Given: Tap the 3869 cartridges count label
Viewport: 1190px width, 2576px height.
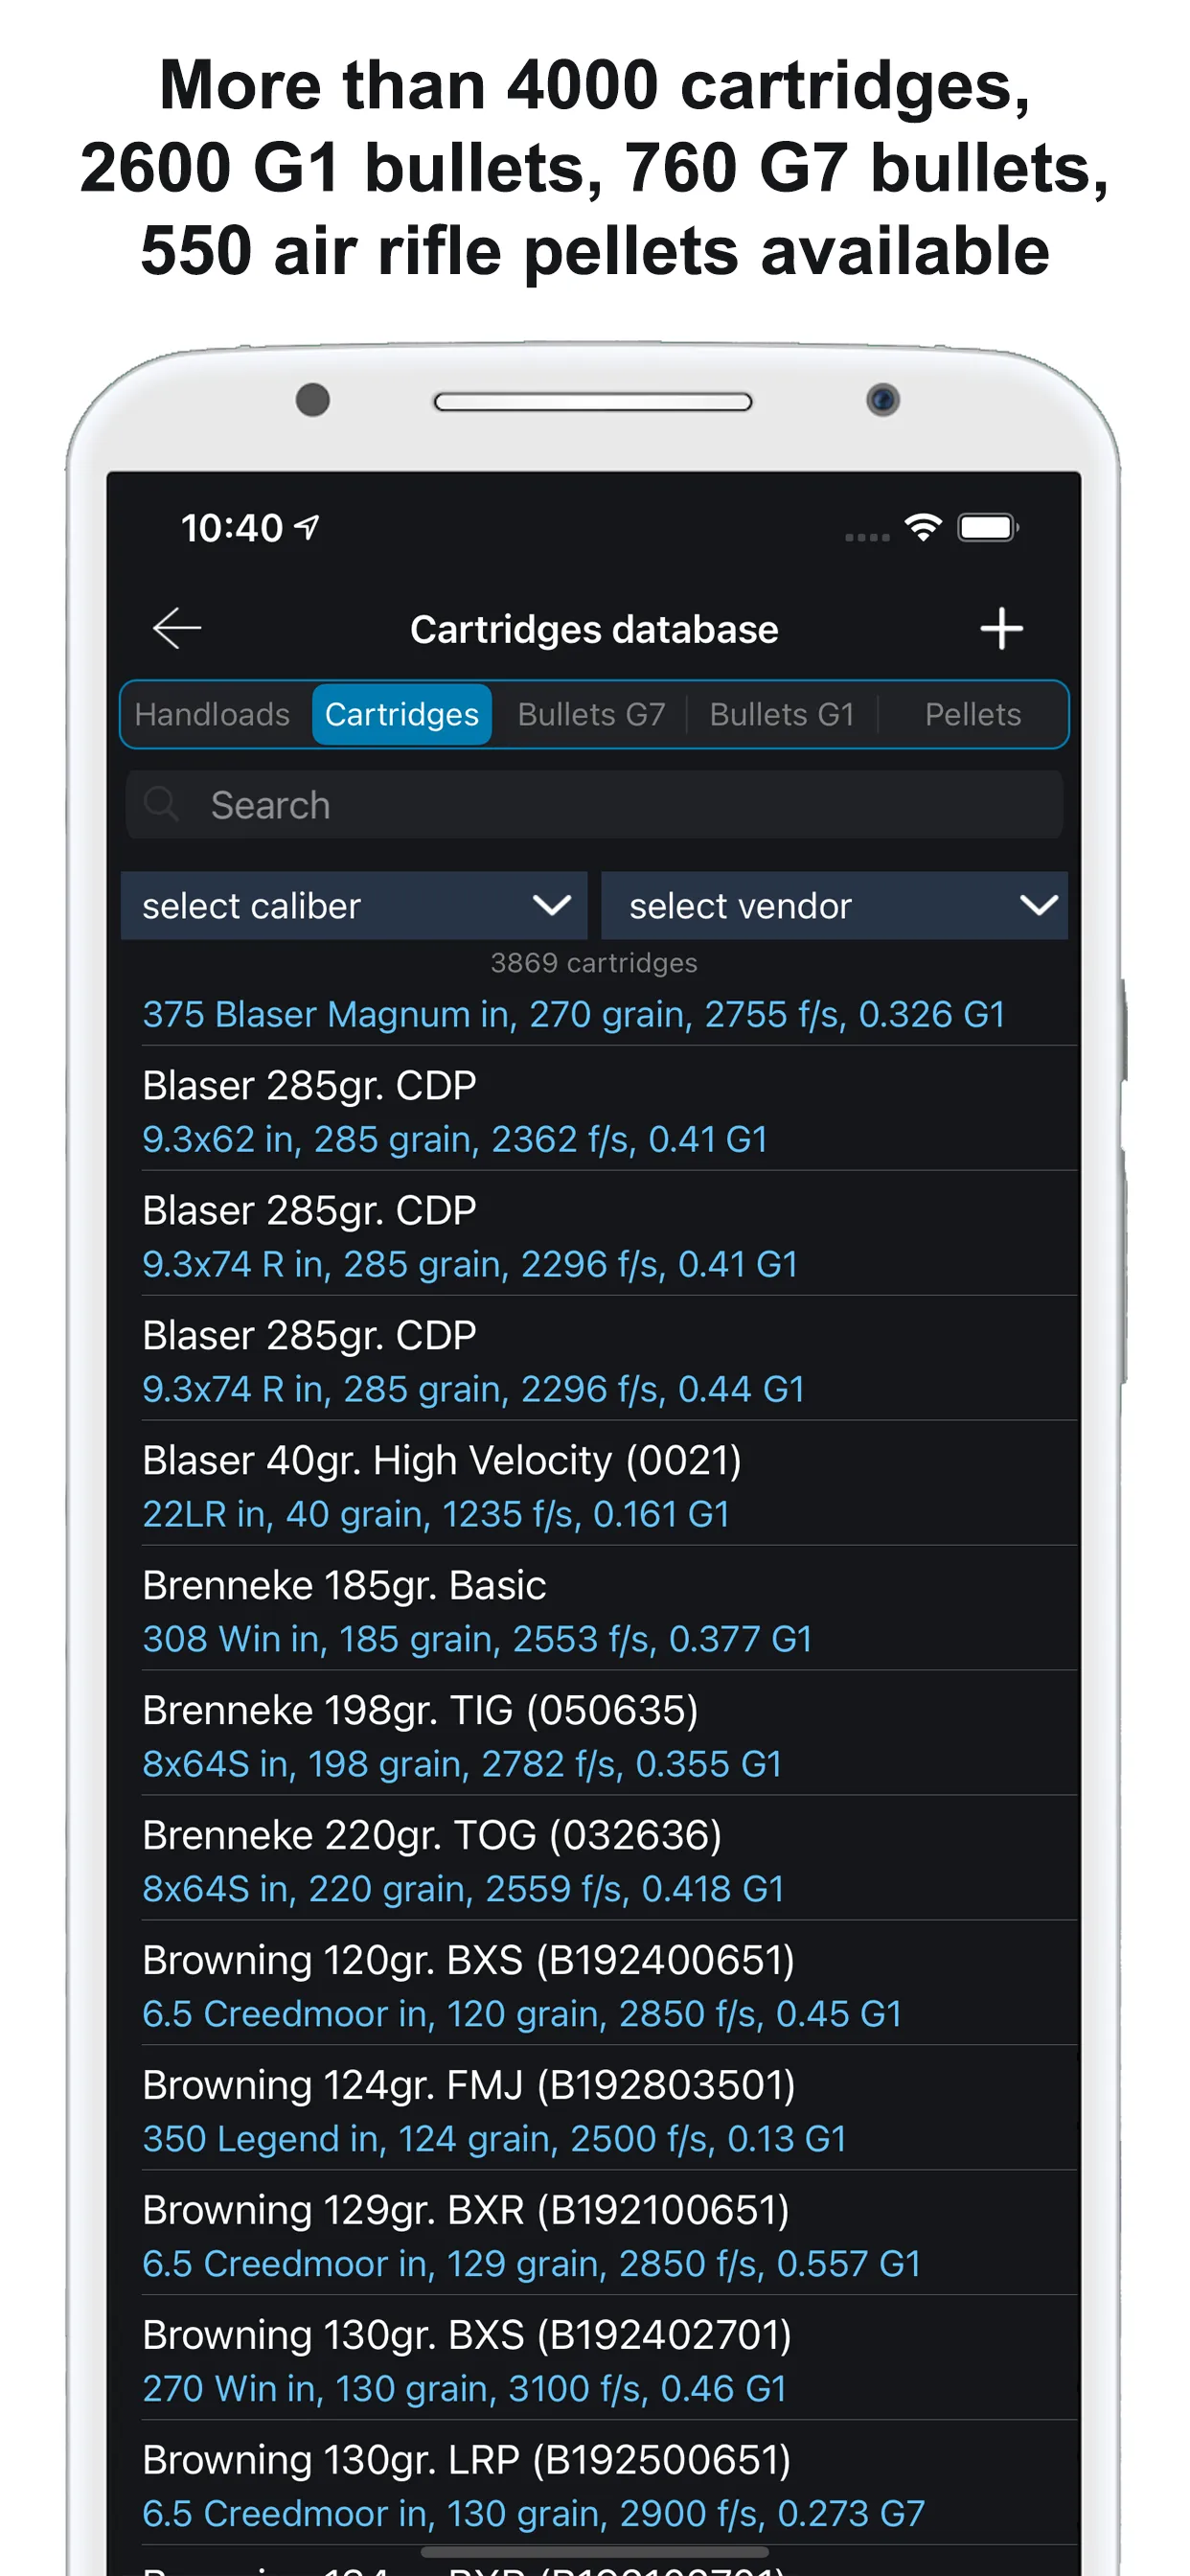Looking at the screenshot, I should point(594,962).
